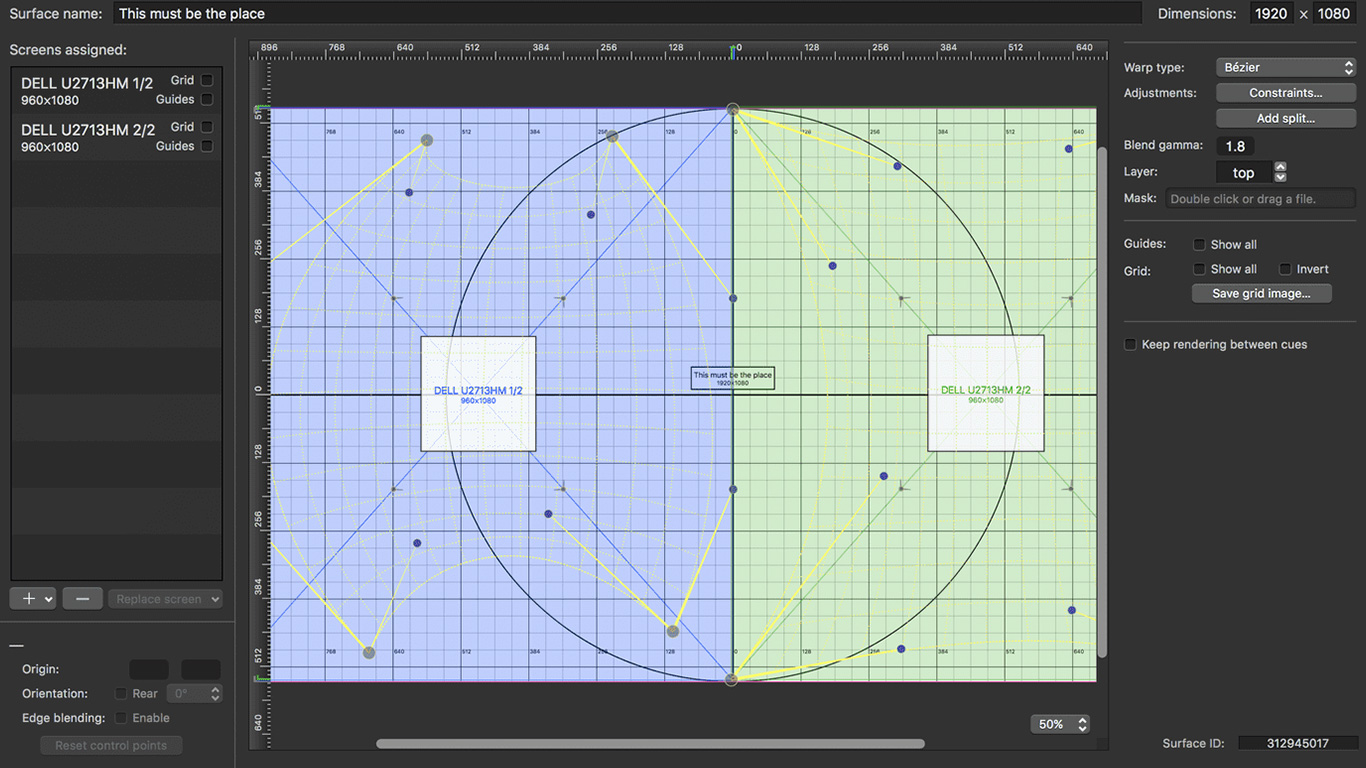Enable Guides Show all checkbox
Screen dimensions: 1366x768
click(x=1199, y=244)
